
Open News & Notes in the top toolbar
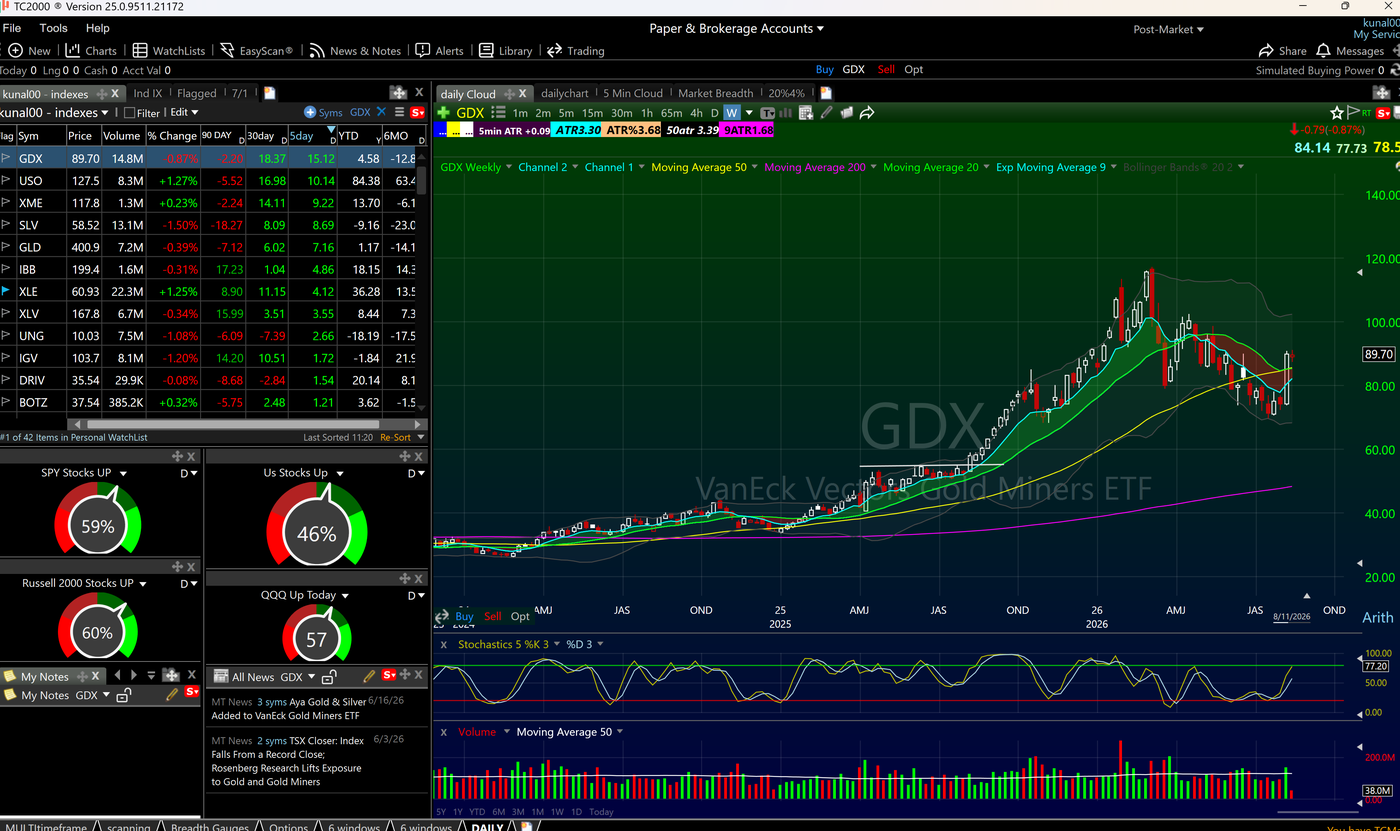(355, 51)
